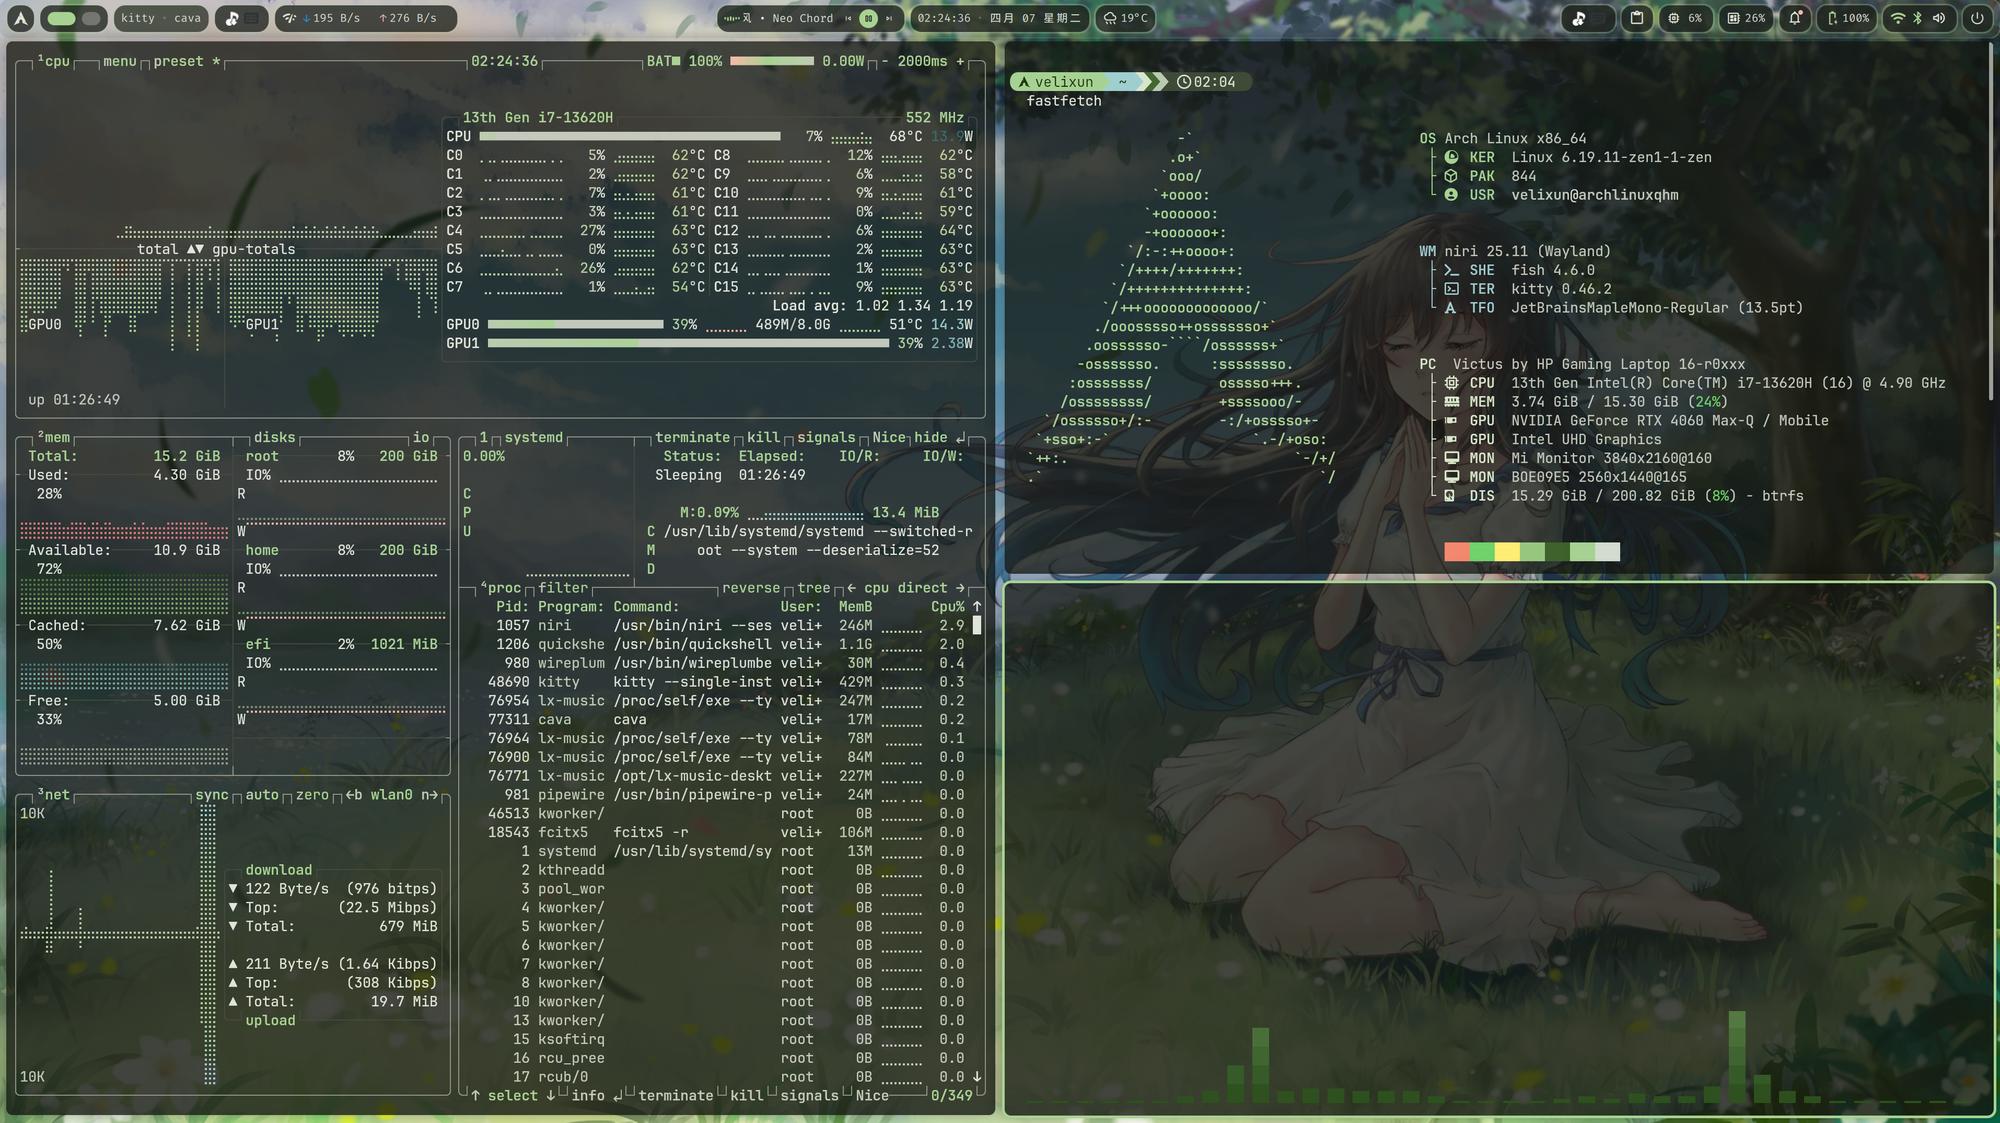Click the fastfetch terminal scrollbar at right edge

[1990, 220]
